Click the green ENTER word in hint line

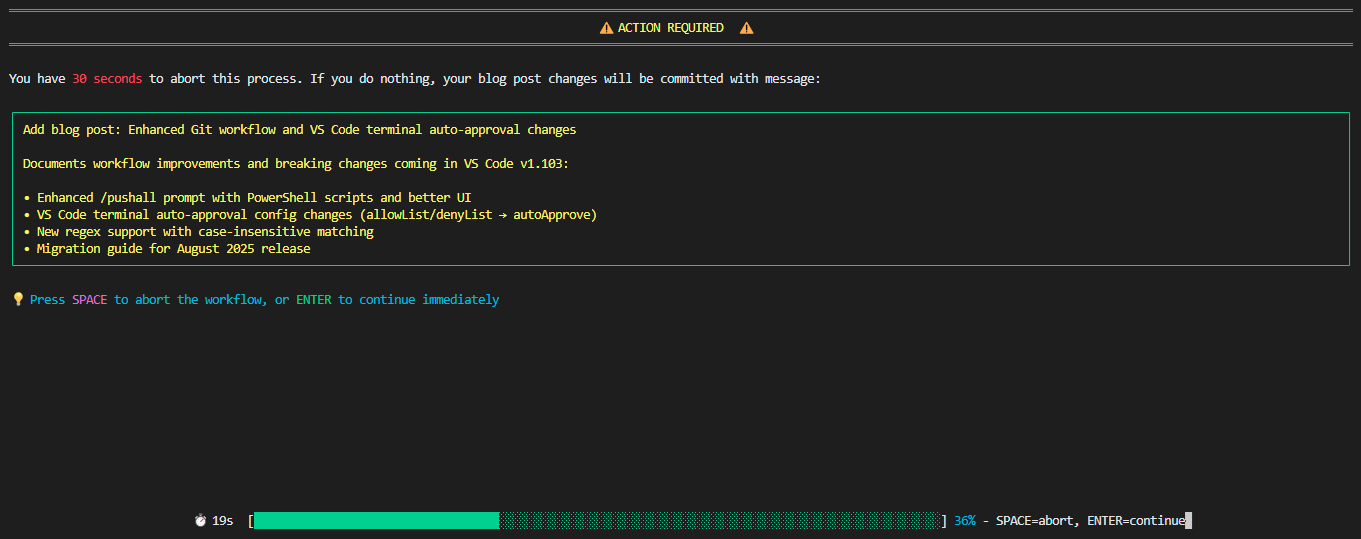(314, 299)
